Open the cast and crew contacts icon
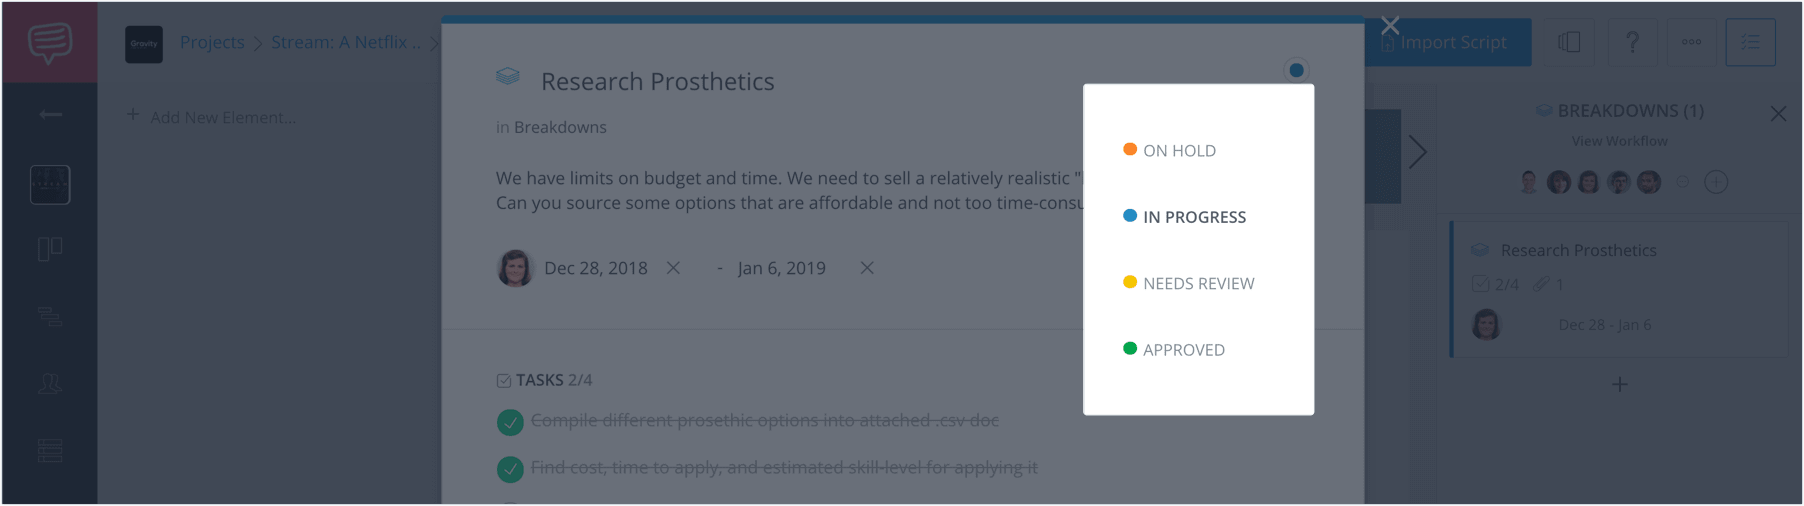Screen dimensions: 1804x506 tap(50, 383)
